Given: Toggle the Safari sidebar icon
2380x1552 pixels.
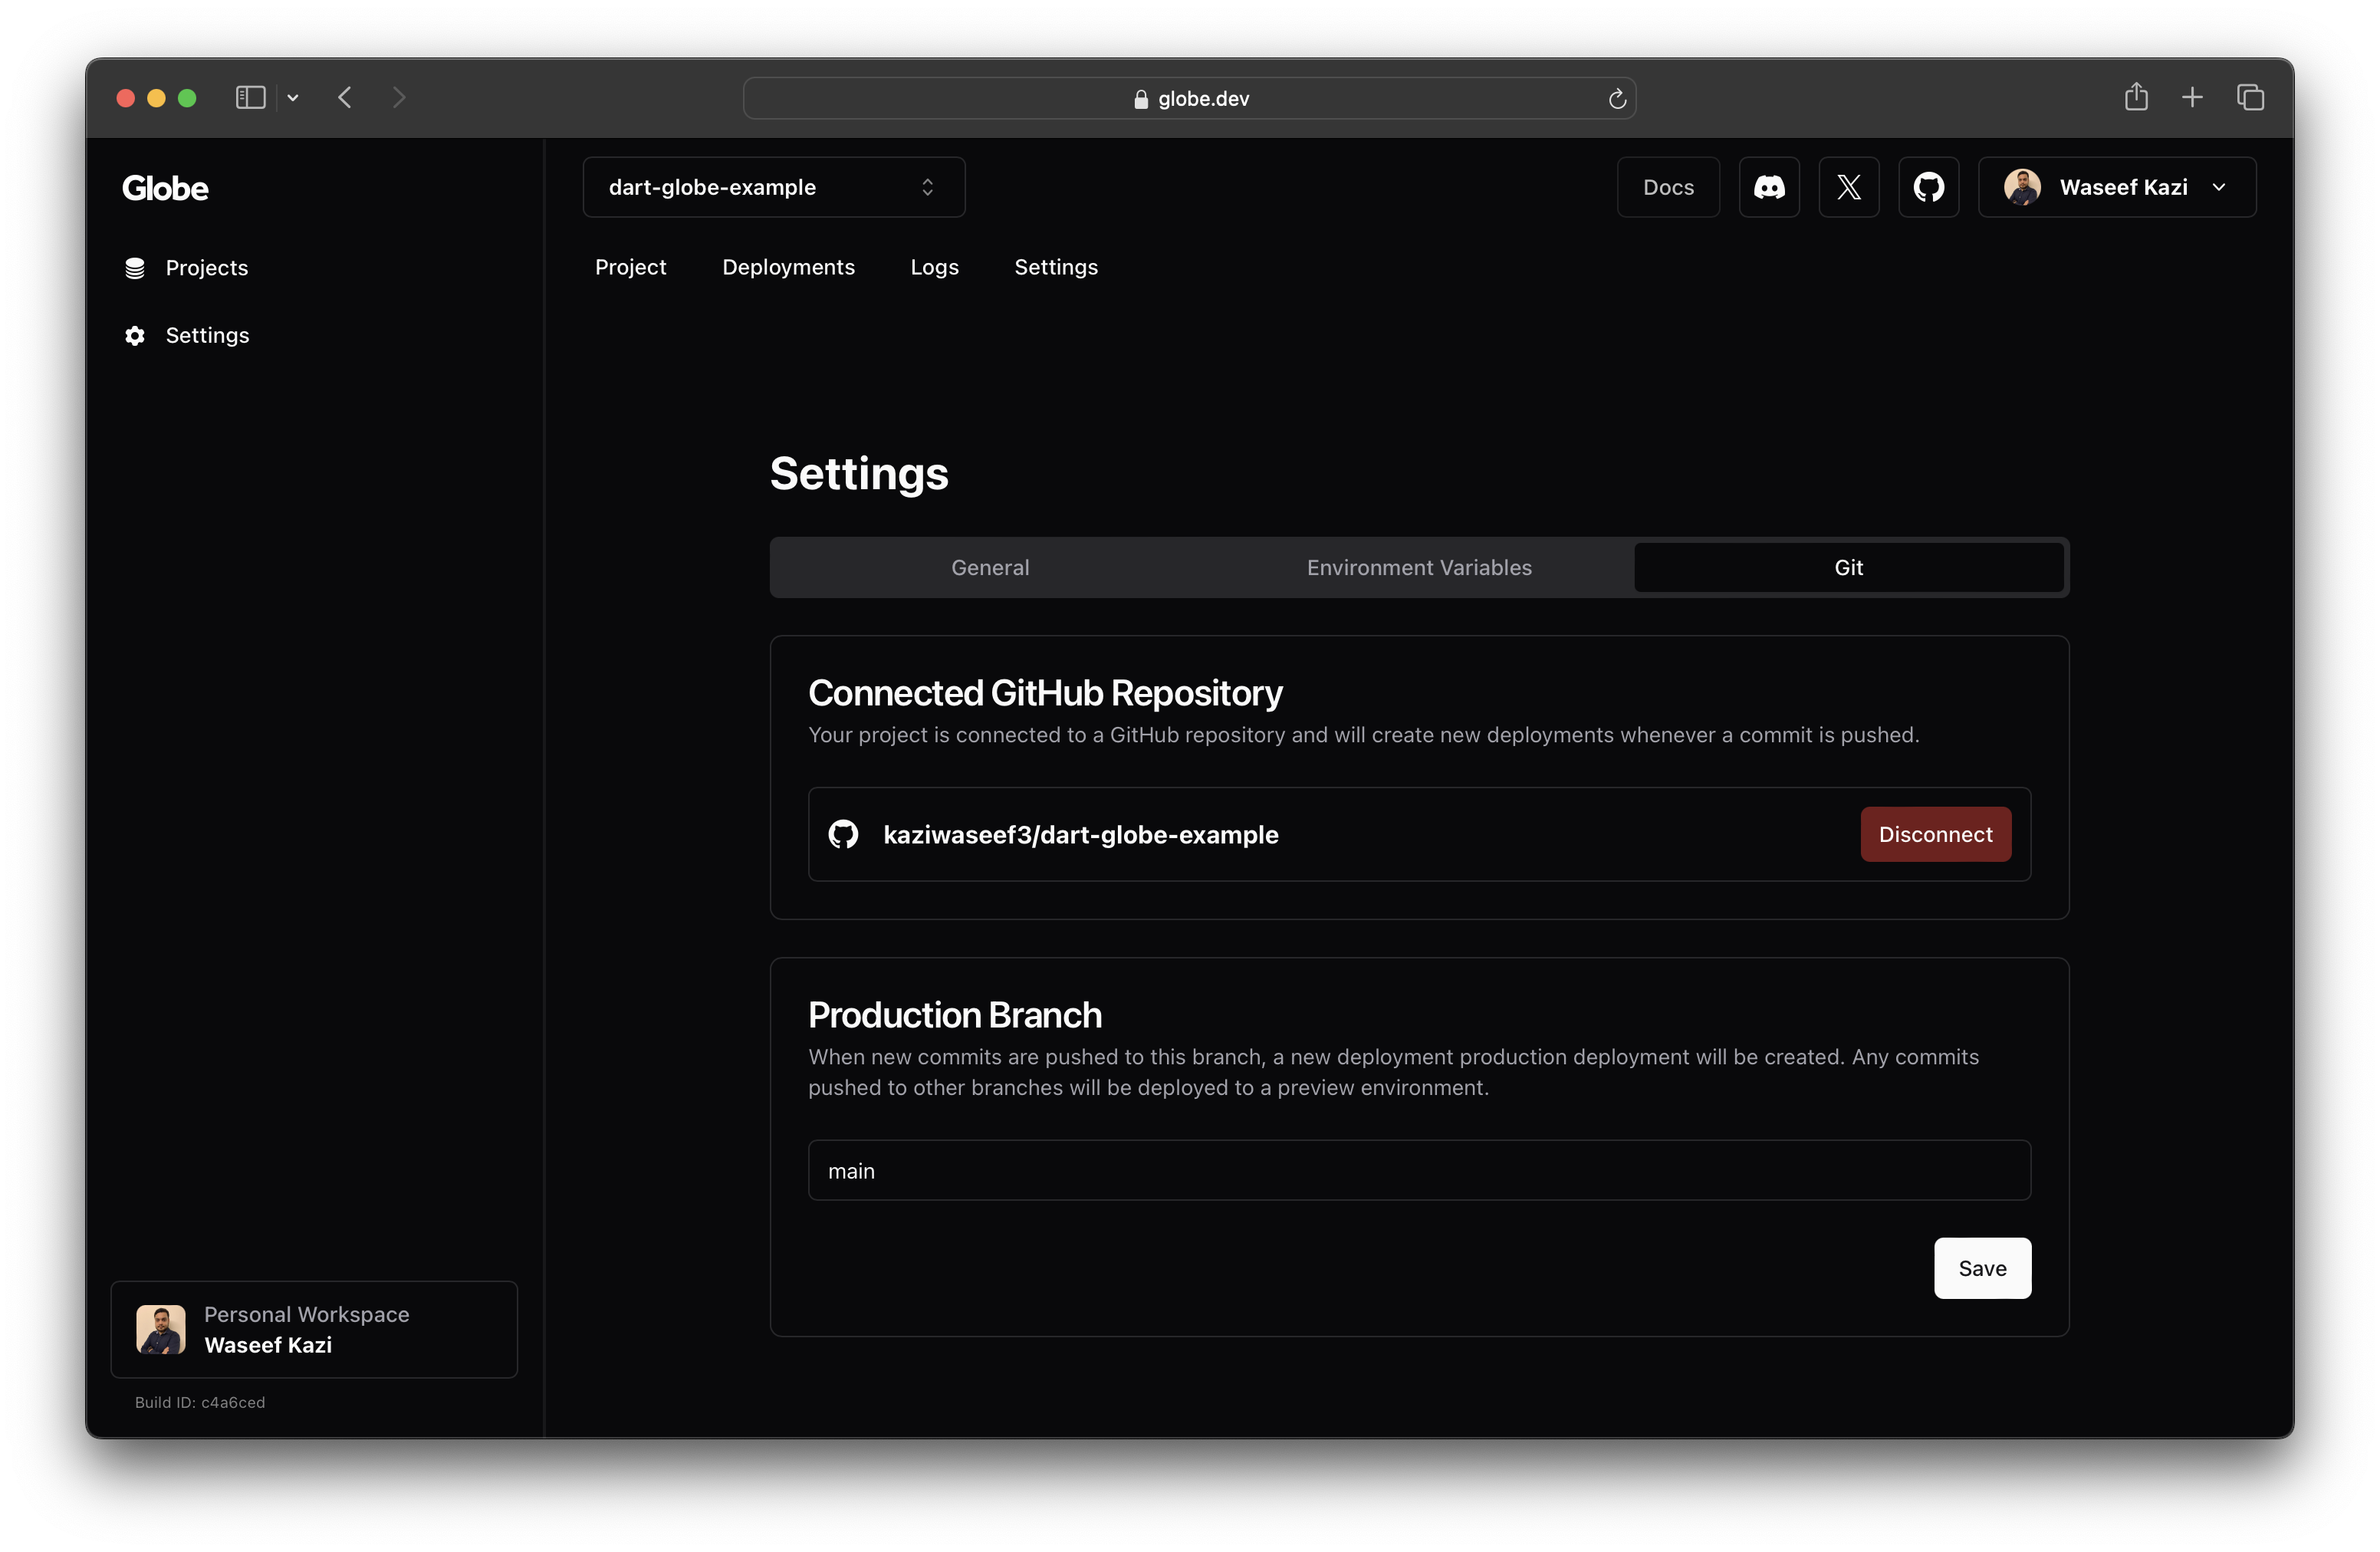Looking at the screenshot, I should (250, 97).
